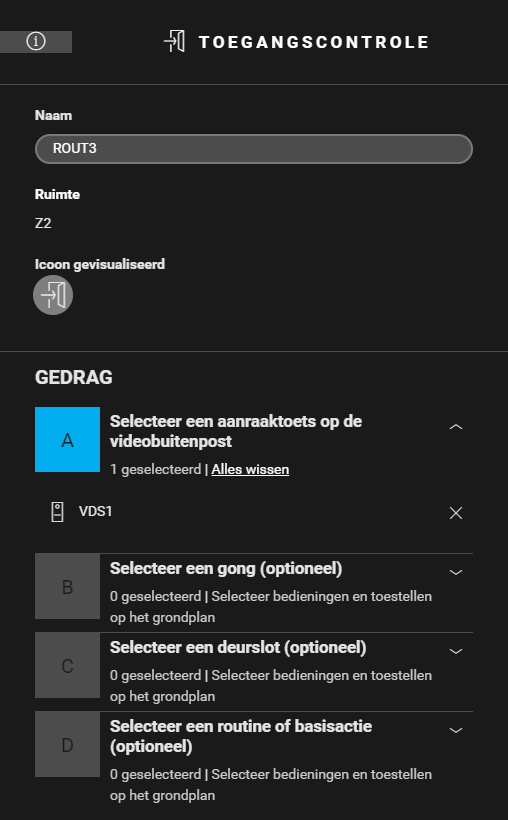
Task: Click the door icon beside Toegangscontrole title
Action: (x=174, y=41)
